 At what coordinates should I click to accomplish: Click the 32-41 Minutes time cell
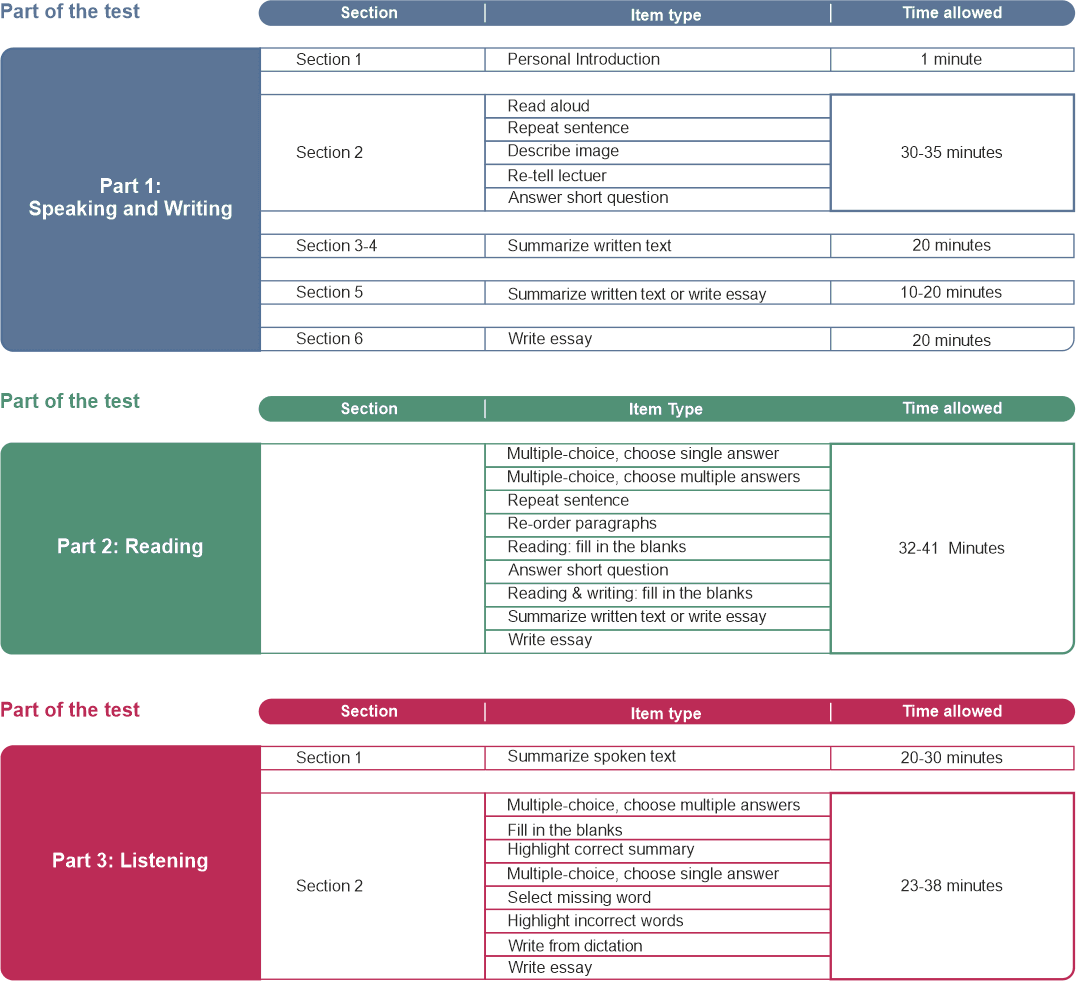tap(951, 549)
